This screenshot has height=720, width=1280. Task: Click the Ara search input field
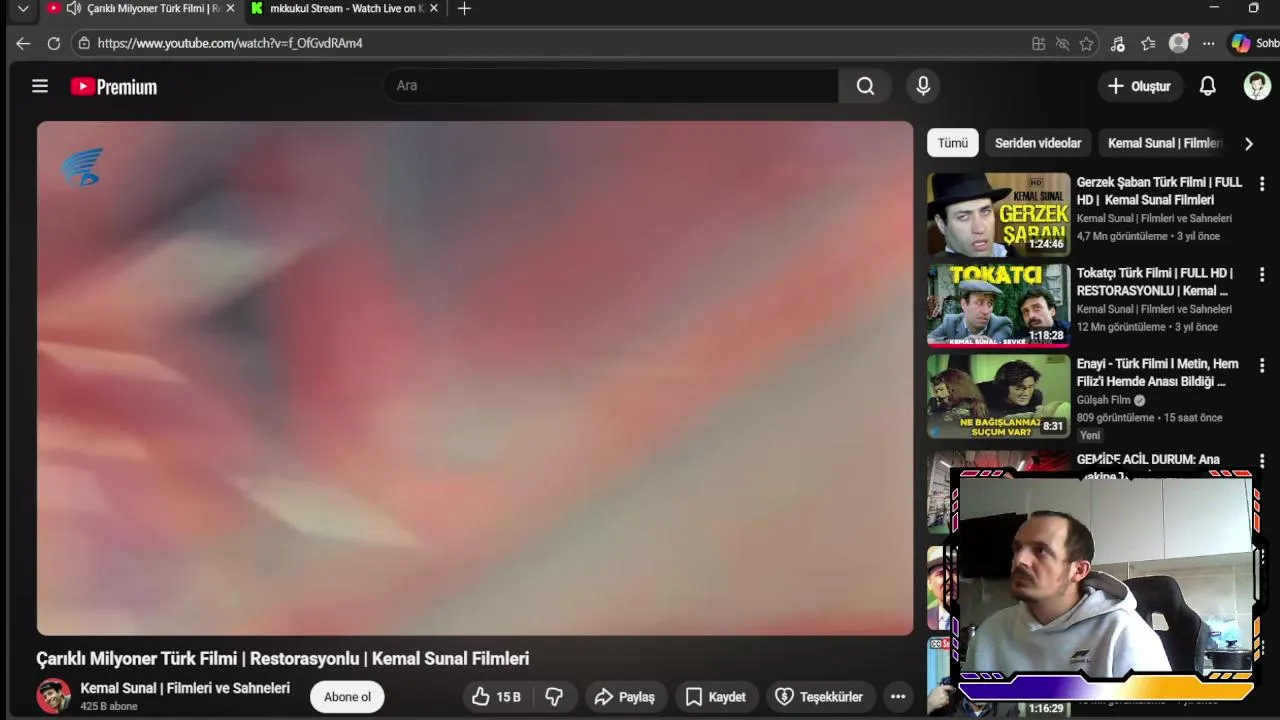click(x=610, y=86)
